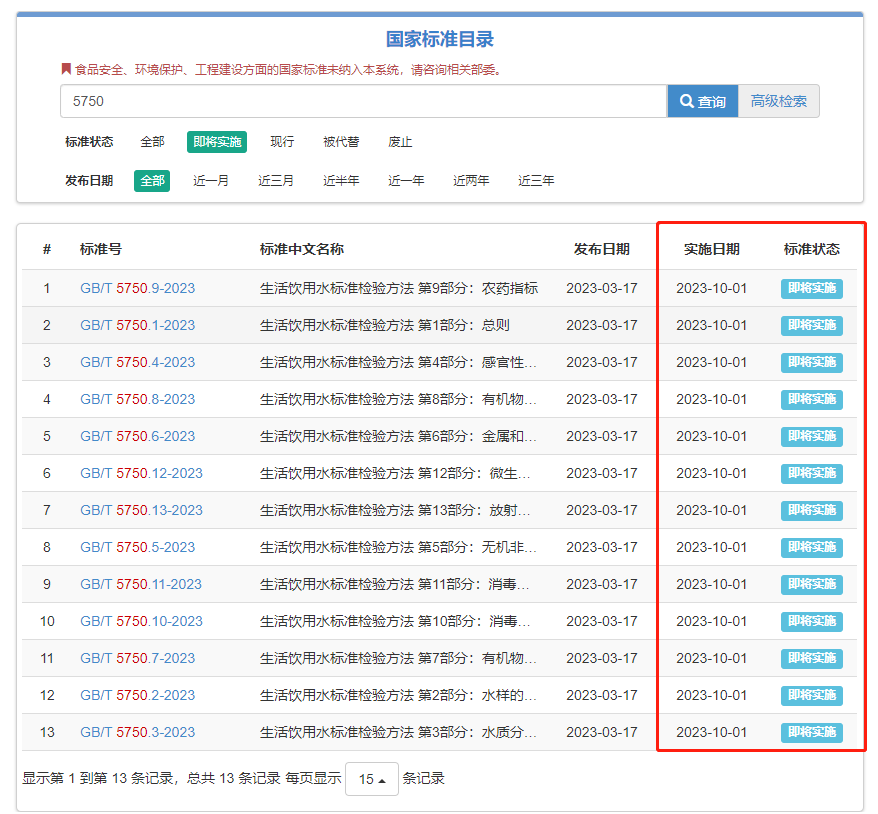Image resolution: width=878 pixels, height=814 pixels.
Task: Select title 第6部分：金属和…
Action: (x=478, y=436)
